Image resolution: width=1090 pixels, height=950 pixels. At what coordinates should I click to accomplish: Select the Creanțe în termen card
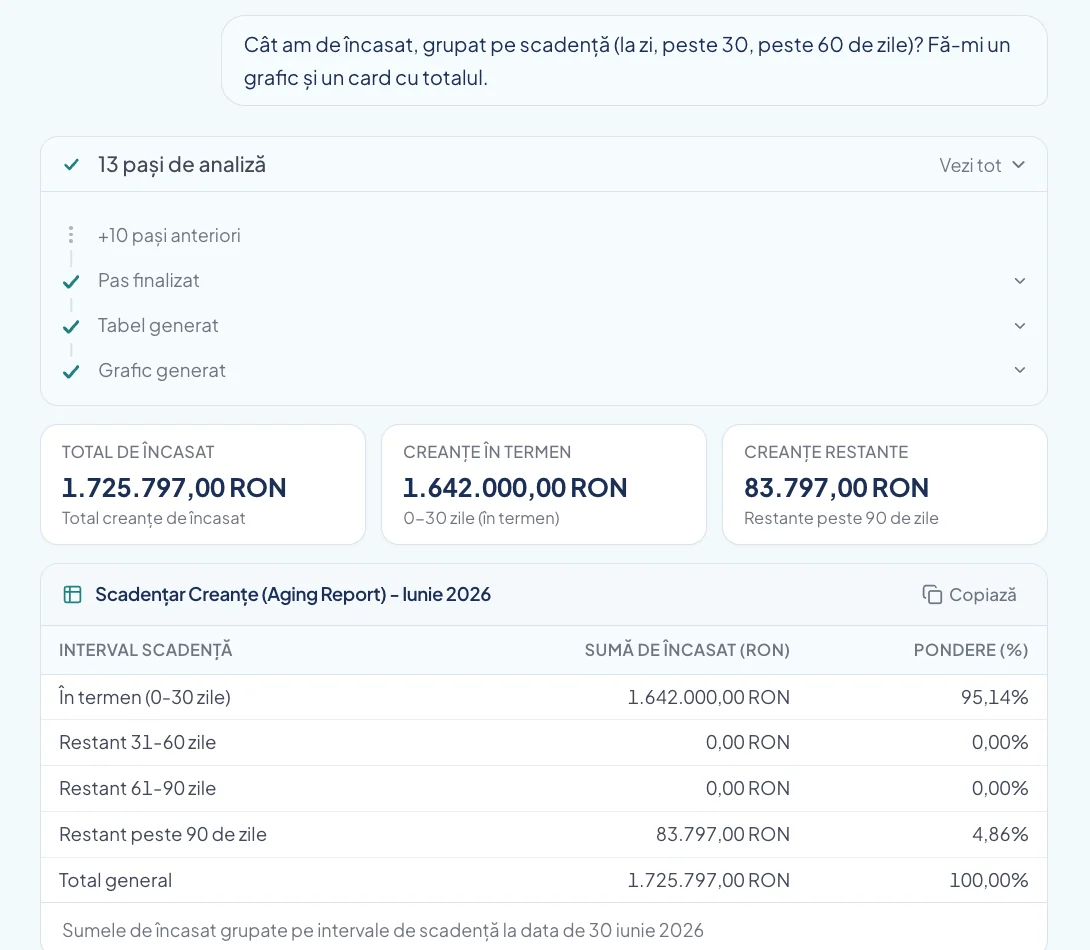(544, 484)
